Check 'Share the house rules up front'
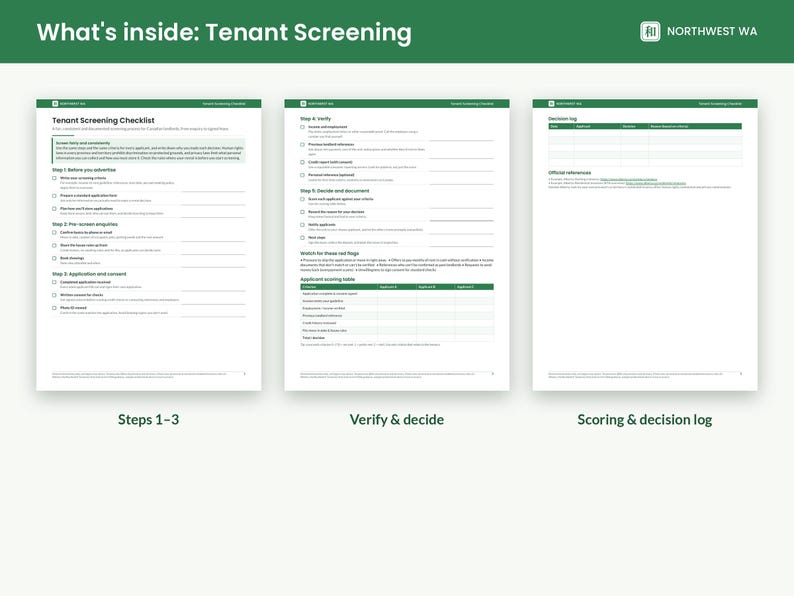794x596 pixels. (x=54, y=246)
